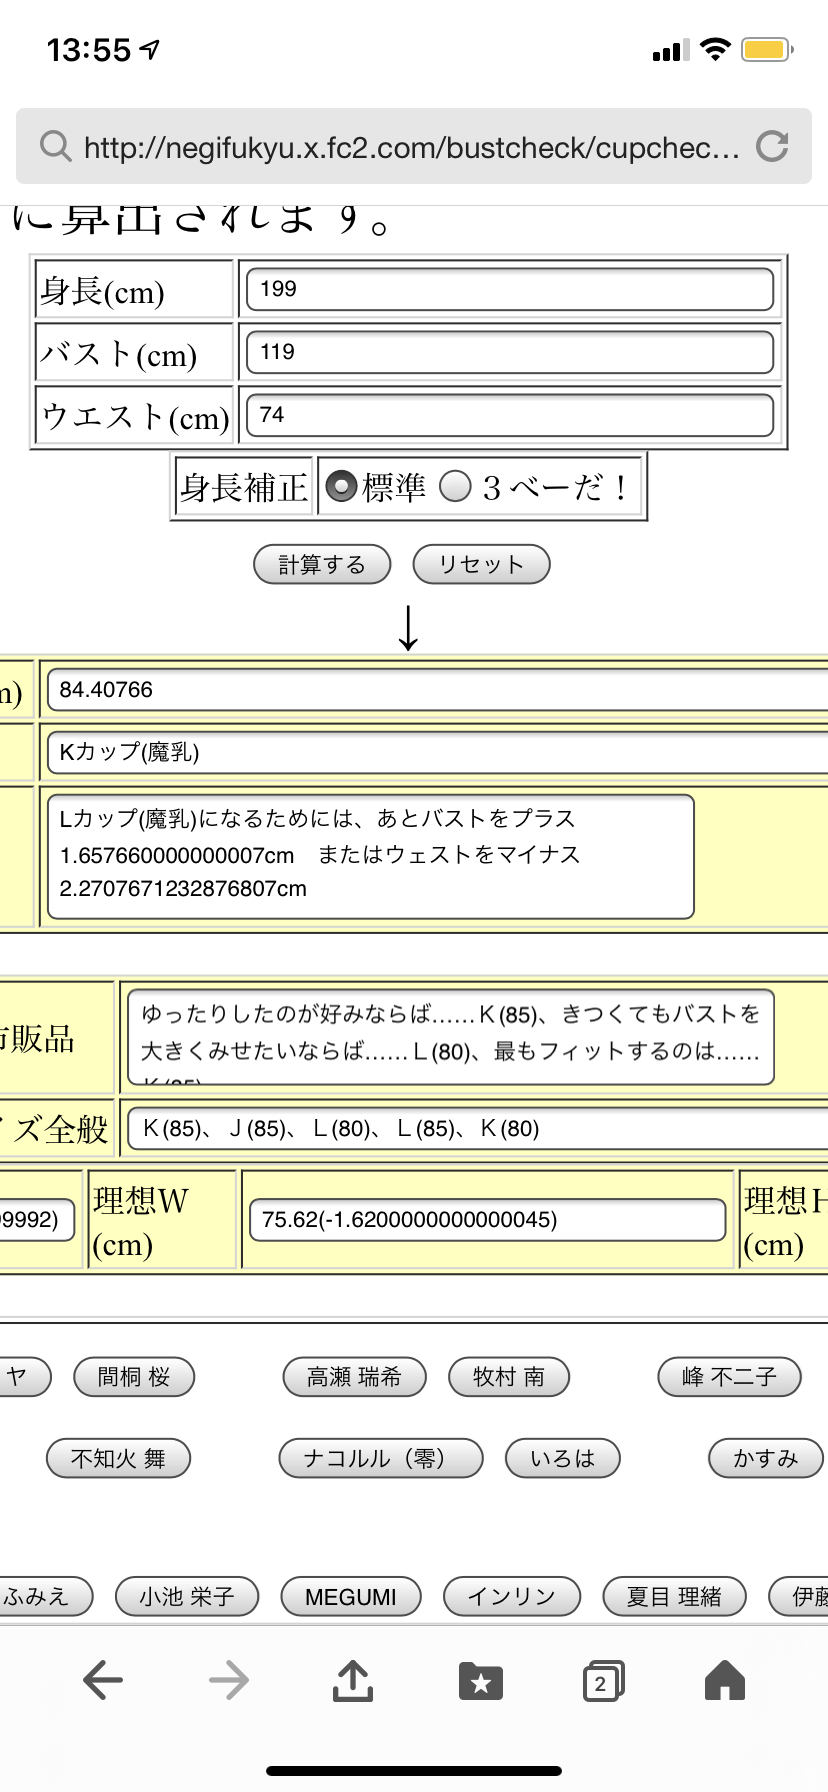Load preset 小池 栄子
This screenshot has height=1792, width=828.
187,1596
